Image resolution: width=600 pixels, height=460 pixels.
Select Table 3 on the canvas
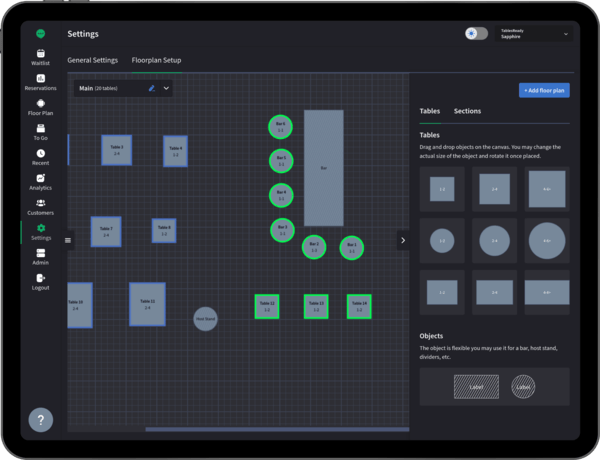coord(117,150)
